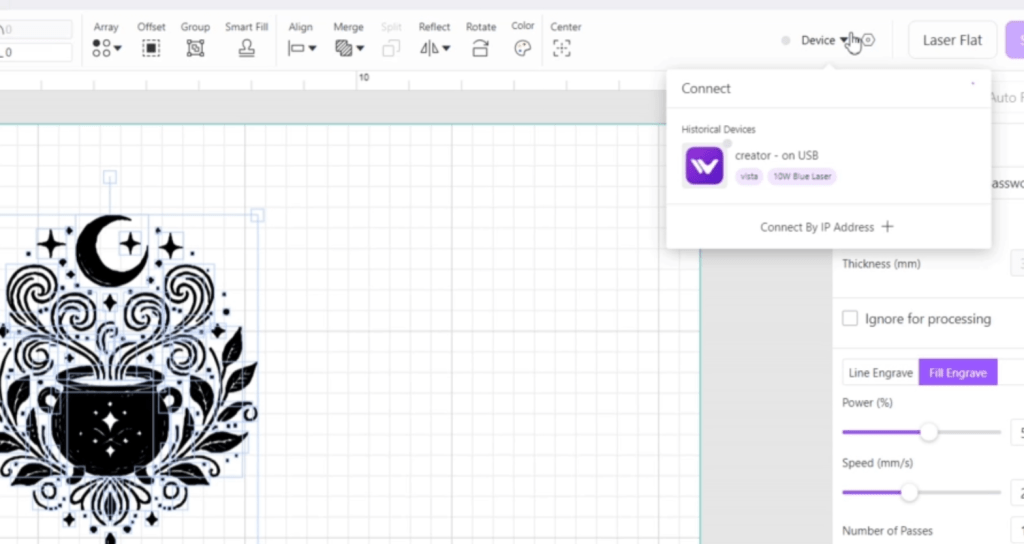The height and width of the screenshot is (544, 1024).
Task: Select the Smart Fill tool
Action: [x=245, y=47]
